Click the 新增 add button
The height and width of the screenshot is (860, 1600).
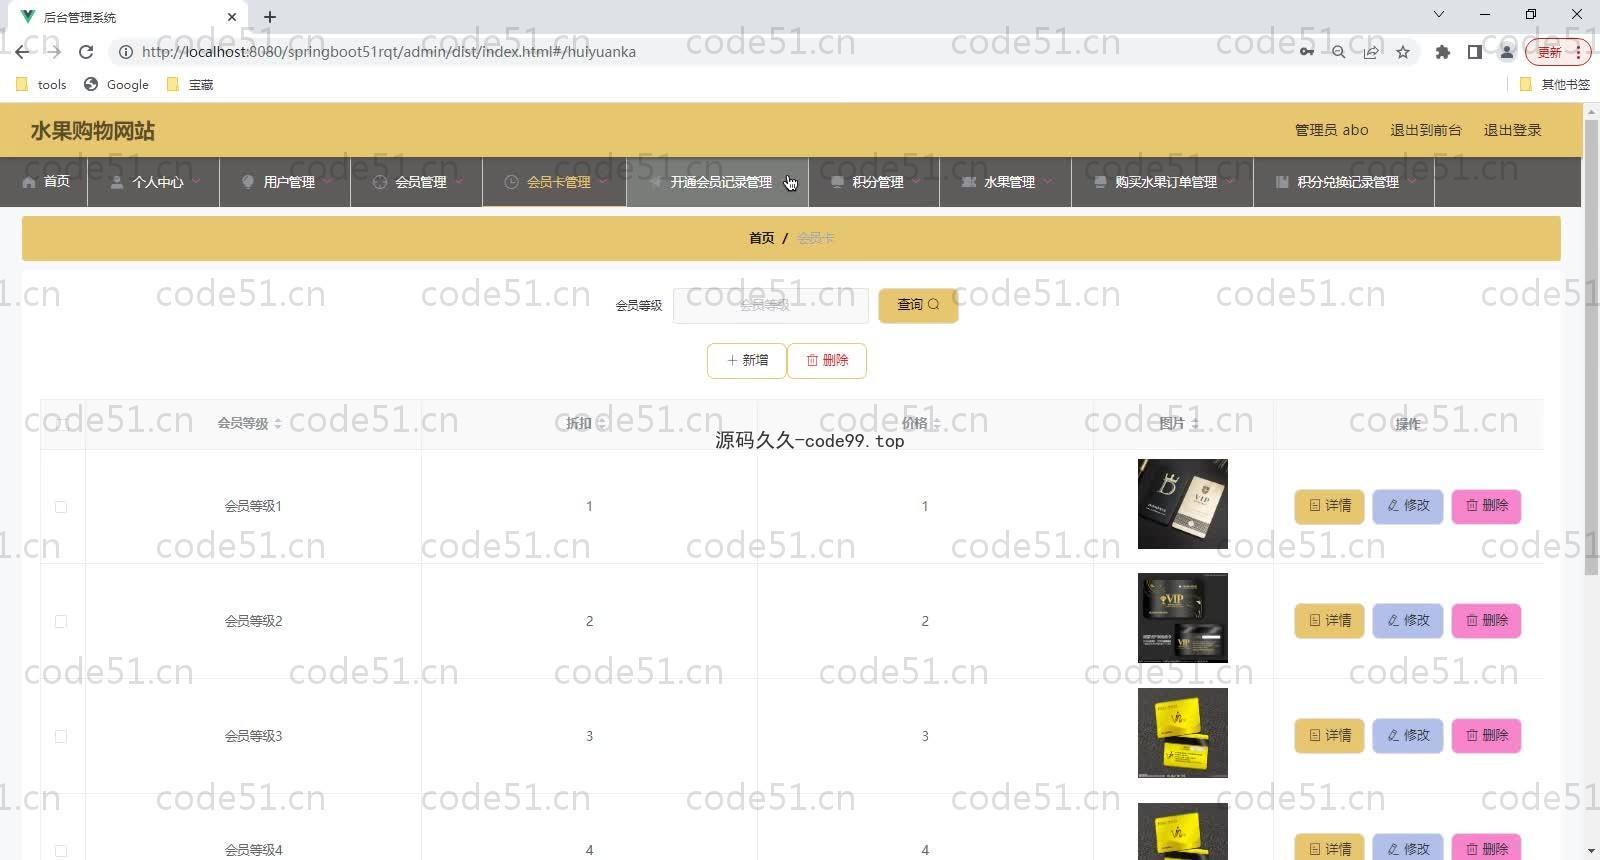(747, 361)
